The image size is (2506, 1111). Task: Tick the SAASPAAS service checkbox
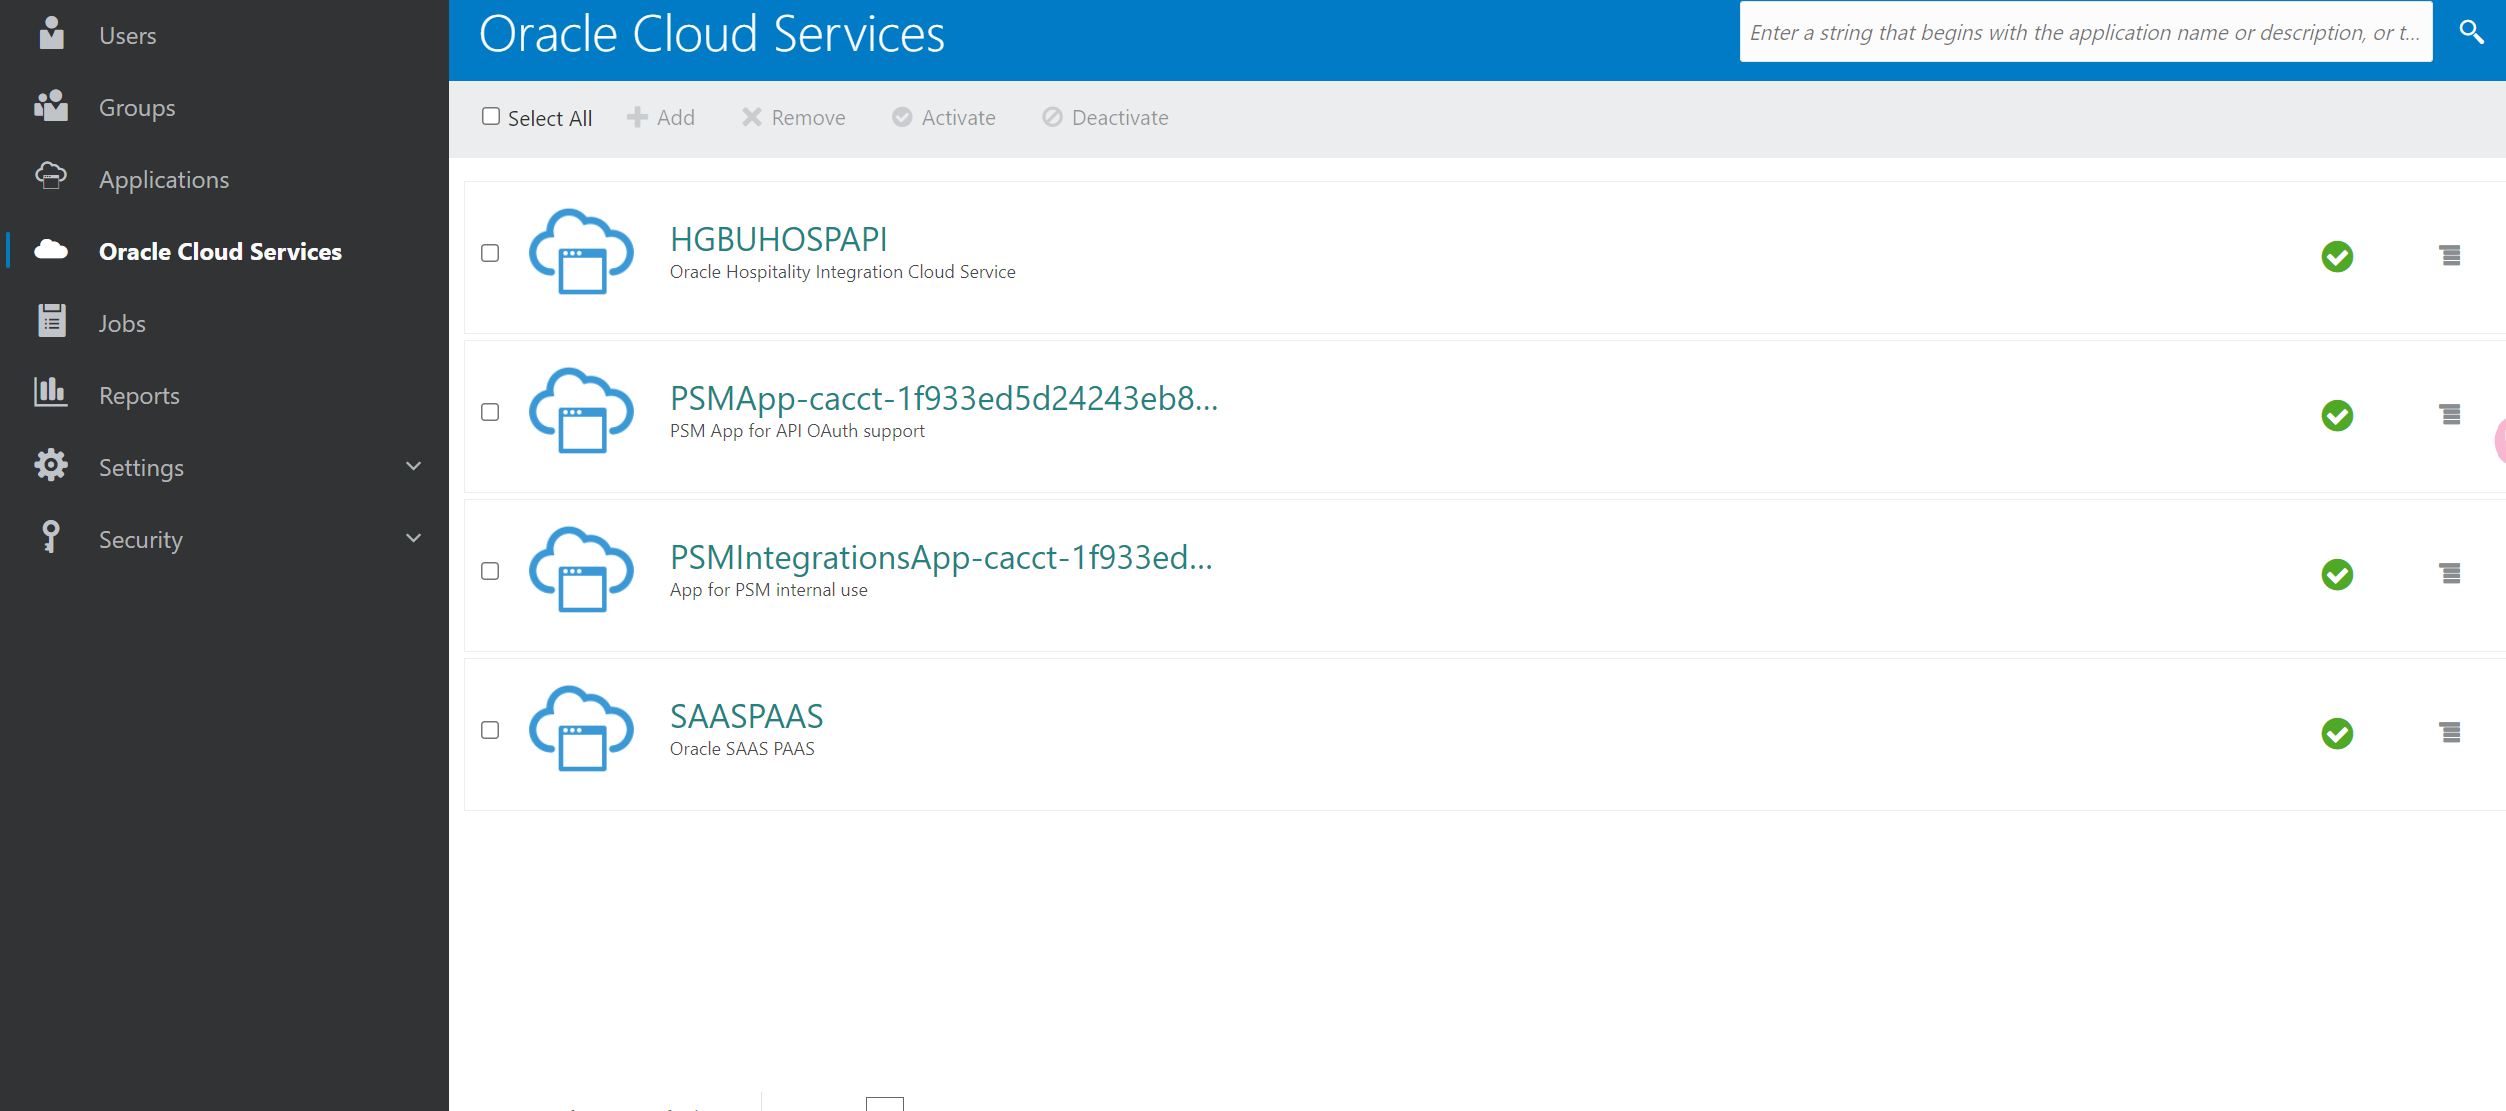tap(490, 730)
